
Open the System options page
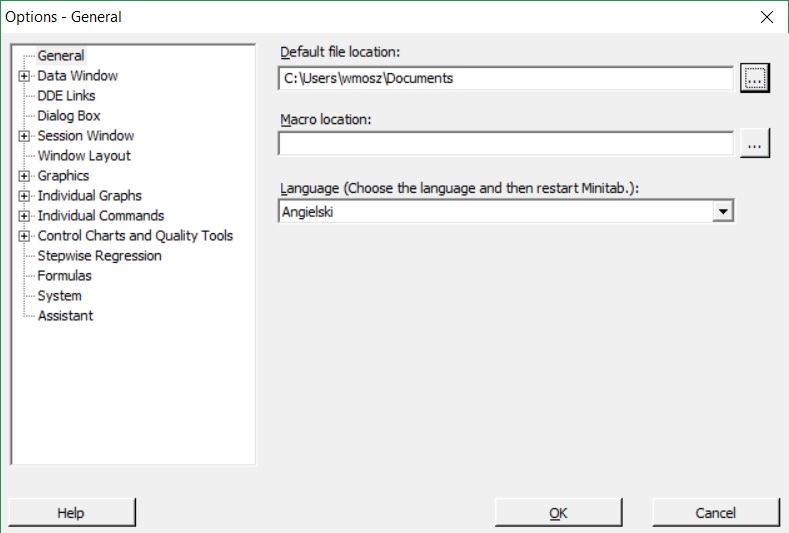pyautogui.click(x=59, y=296)
